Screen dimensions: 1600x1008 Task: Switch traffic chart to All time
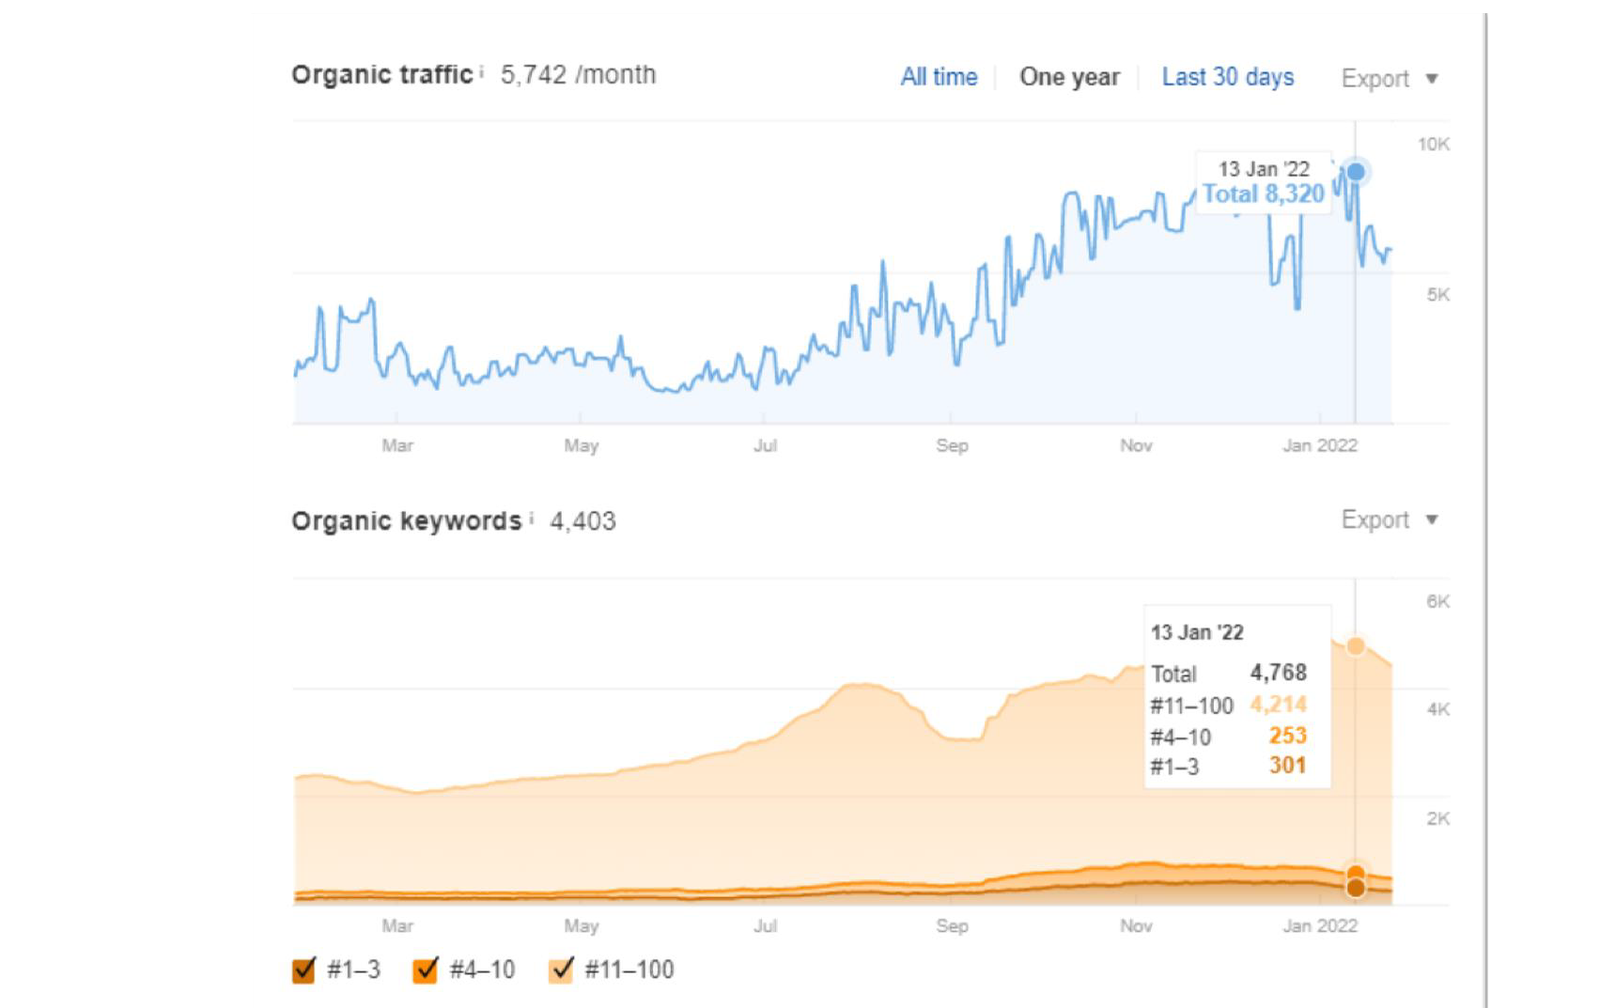pos(938,77)
